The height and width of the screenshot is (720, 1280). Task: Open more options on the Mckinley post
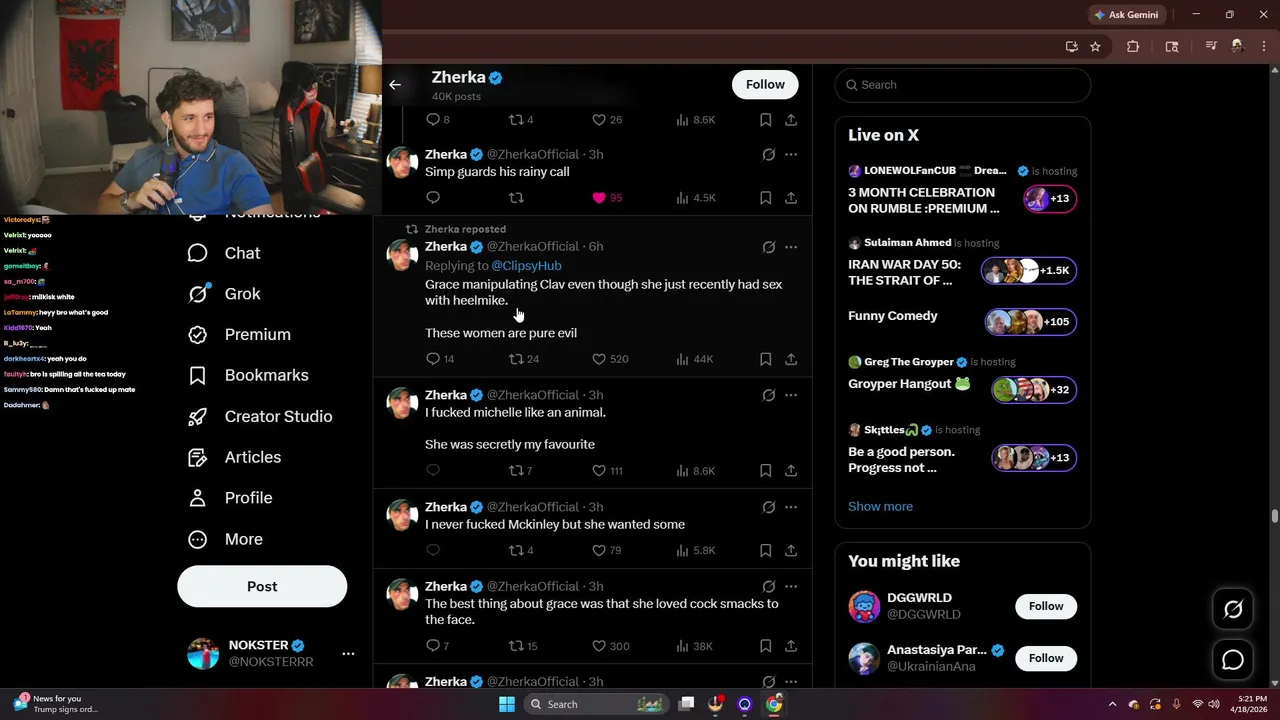point(791,507)
